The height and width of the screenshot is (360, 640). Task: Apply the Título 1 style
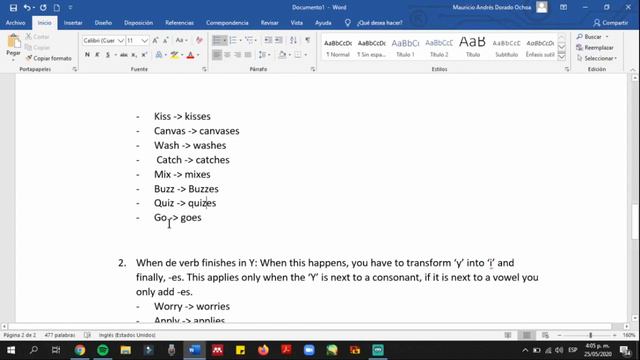(405, 47)
